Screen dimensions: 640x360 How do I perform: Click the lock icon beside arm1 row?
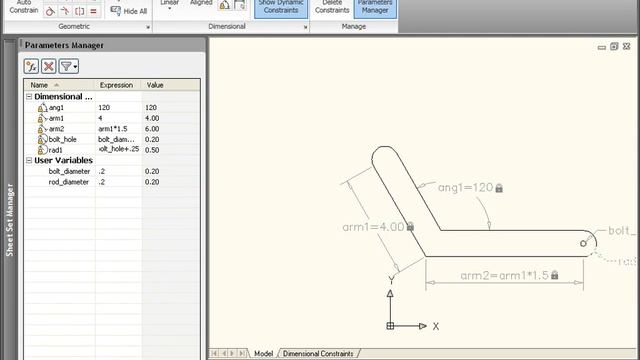click(41, 118)
